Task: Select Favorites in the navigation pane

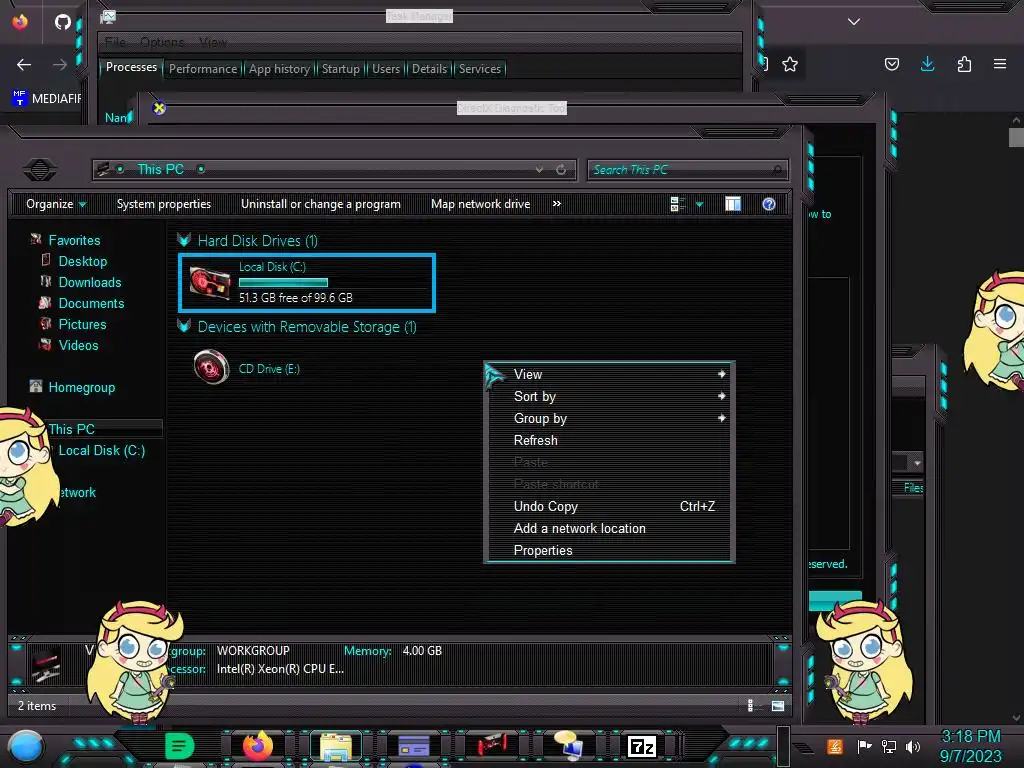Action: (x=74, y=240)
